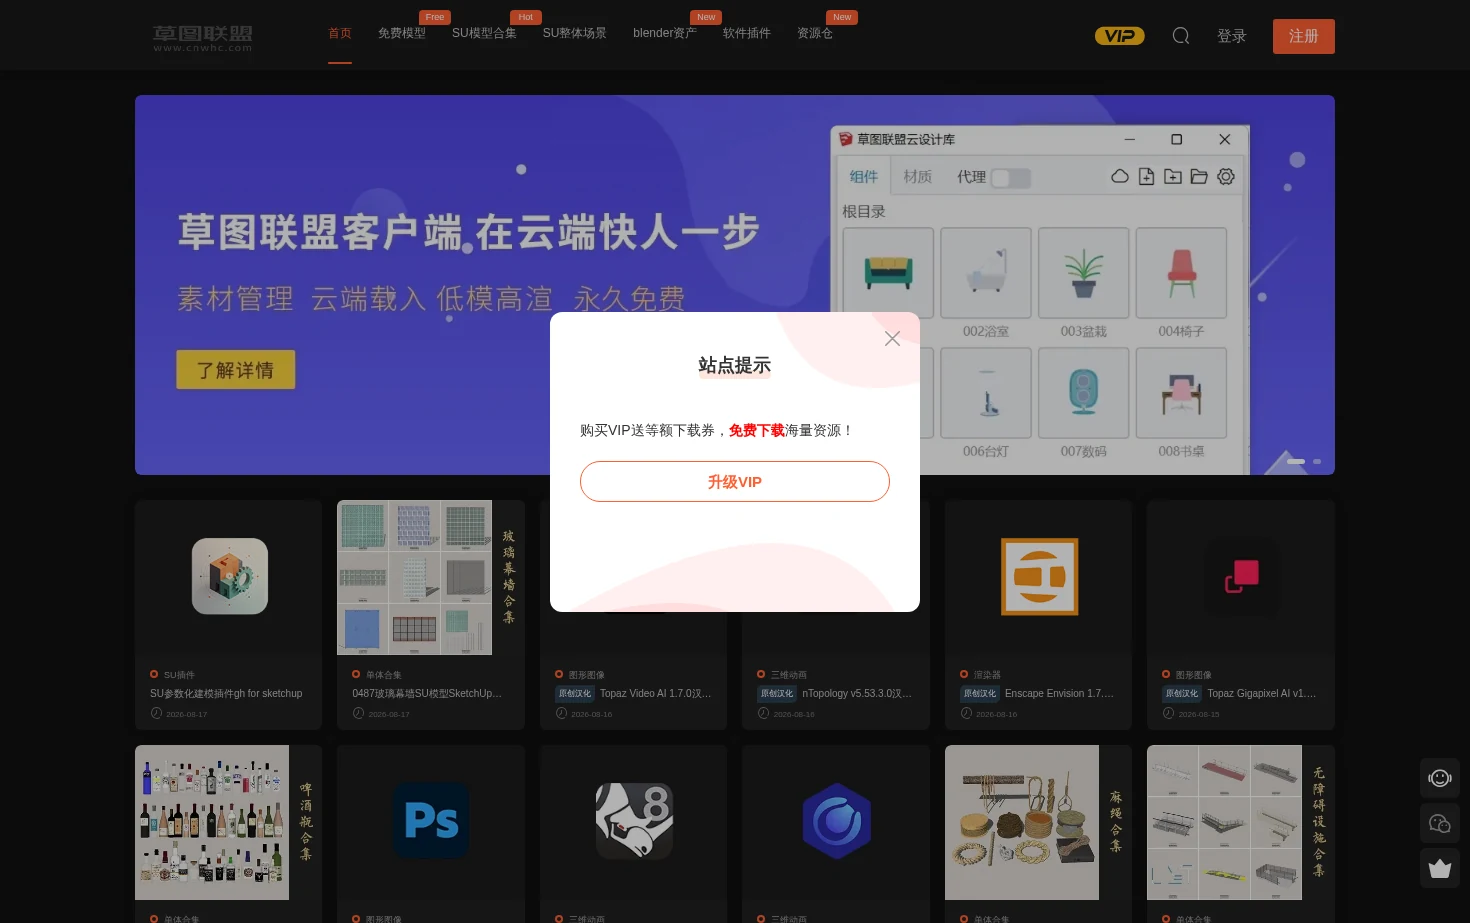Open the 无障碍设施合集 thumbnail
The width and height of the screenshot is (1470, 923).
click(1241, 822)
